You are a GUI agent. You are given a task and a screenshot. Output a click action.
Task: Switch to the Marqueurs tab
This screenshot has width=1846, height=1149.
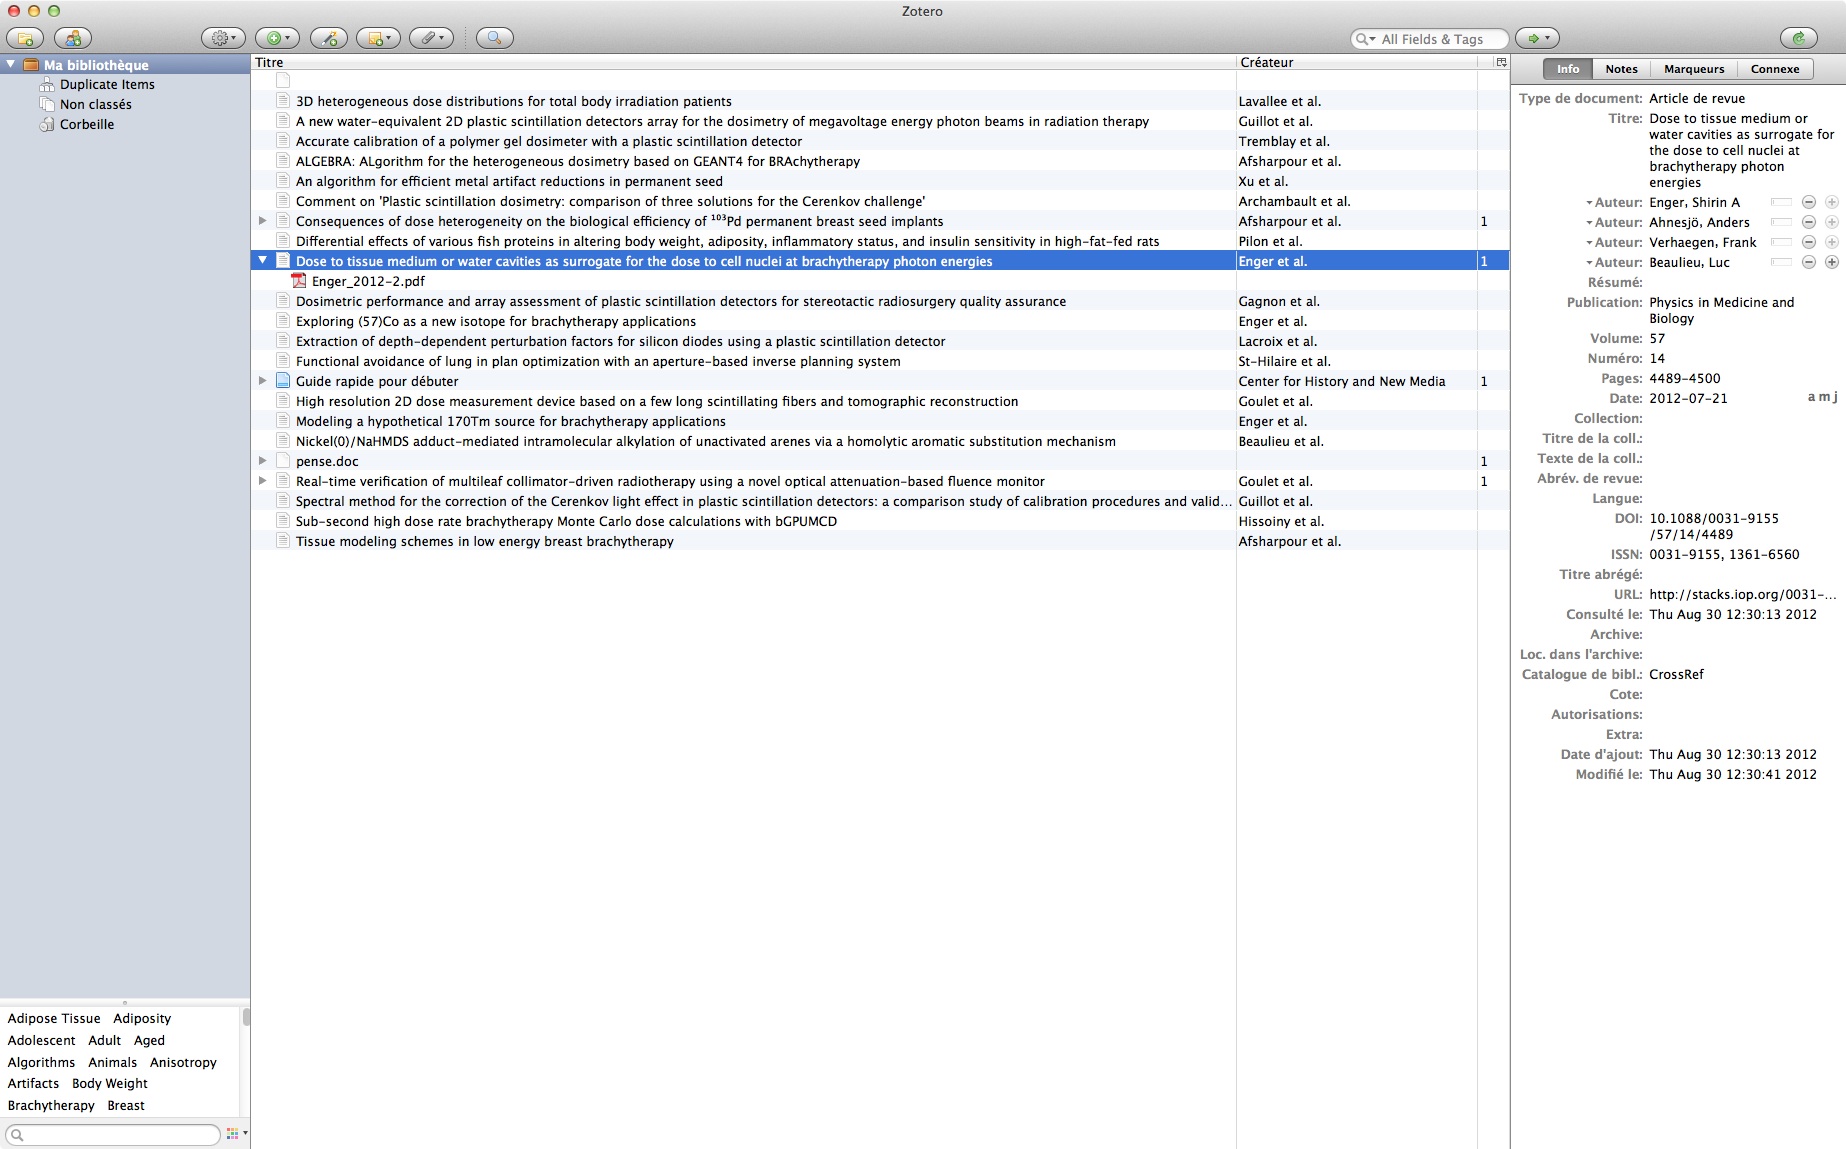1693,69
